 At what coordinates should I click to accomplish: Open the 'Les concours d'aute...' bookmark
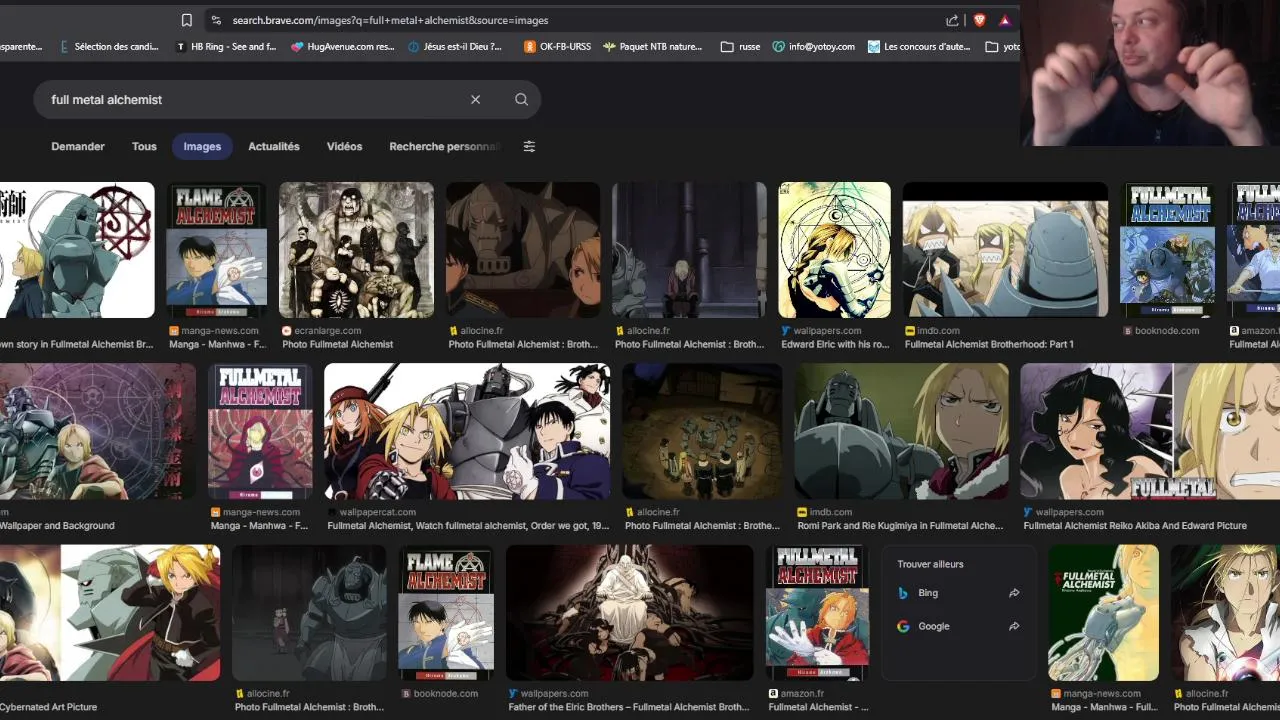pyautogui.click(x=920, y=46)
